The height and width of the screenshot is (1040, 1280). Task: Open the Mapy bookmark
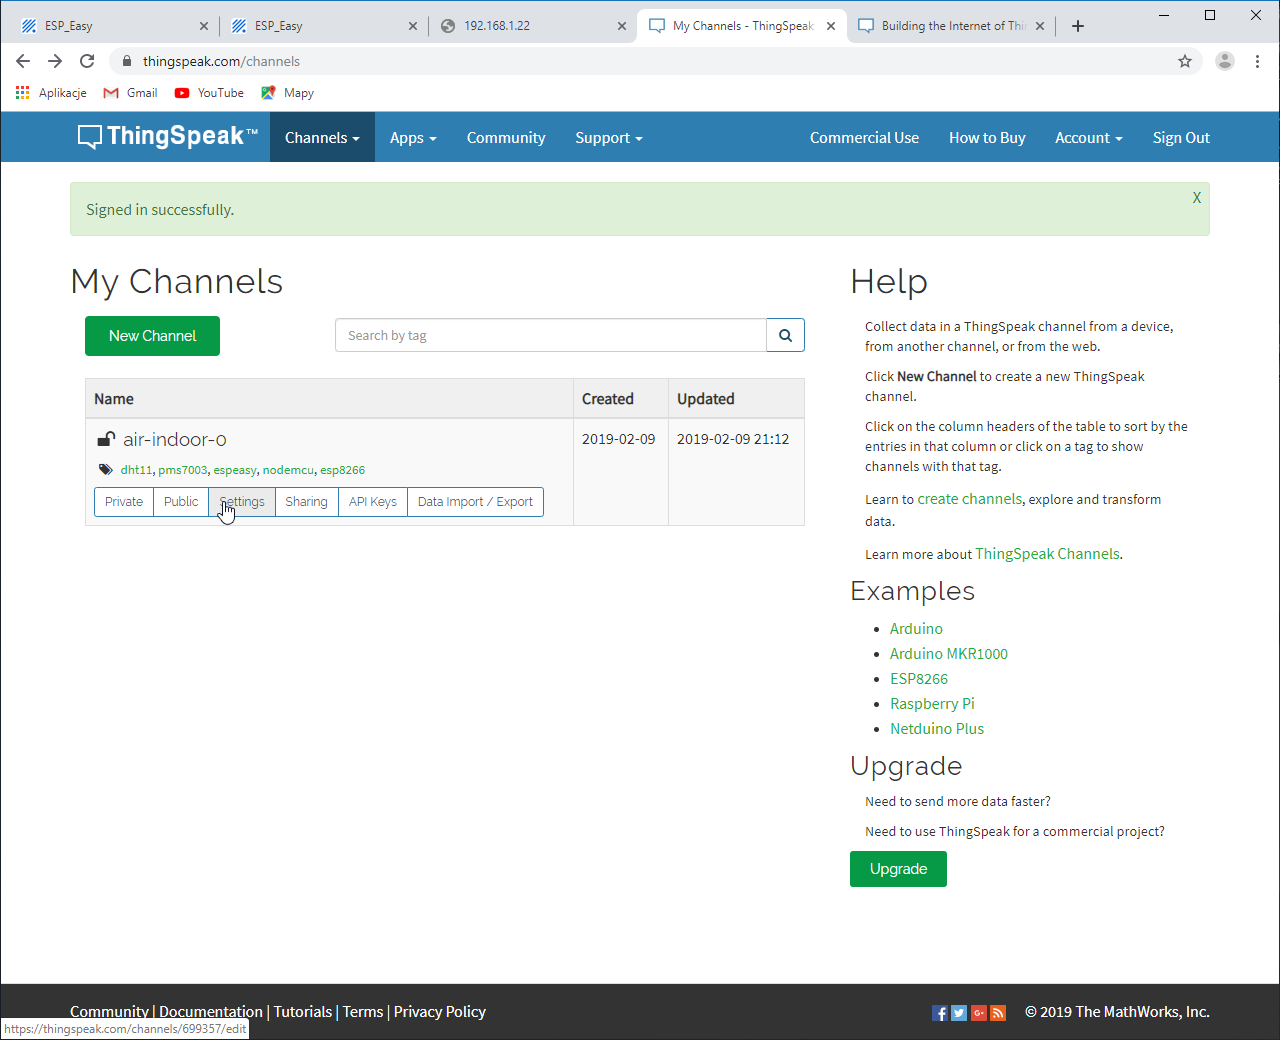click(x=287, y=93)
